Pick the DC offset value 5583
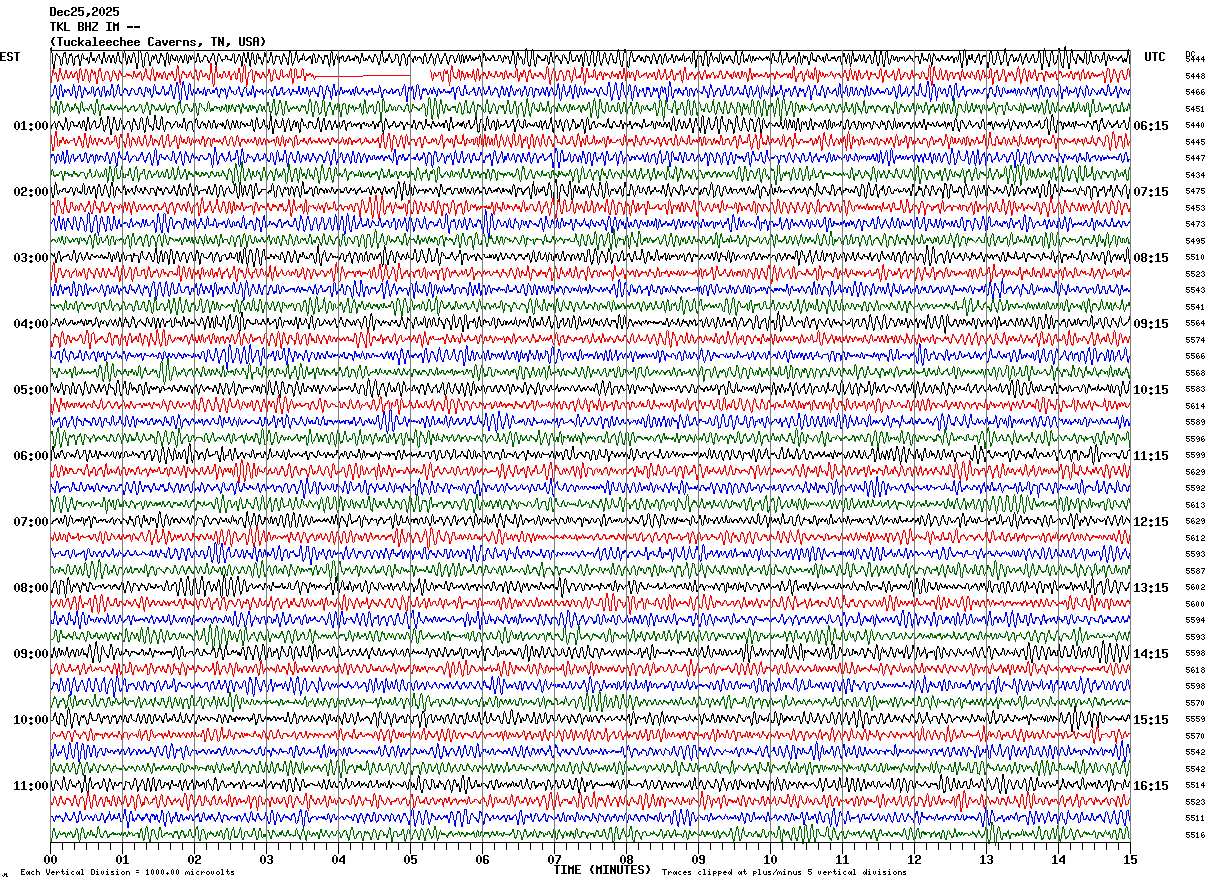The image size is (1210, 886). [1195, 389]
